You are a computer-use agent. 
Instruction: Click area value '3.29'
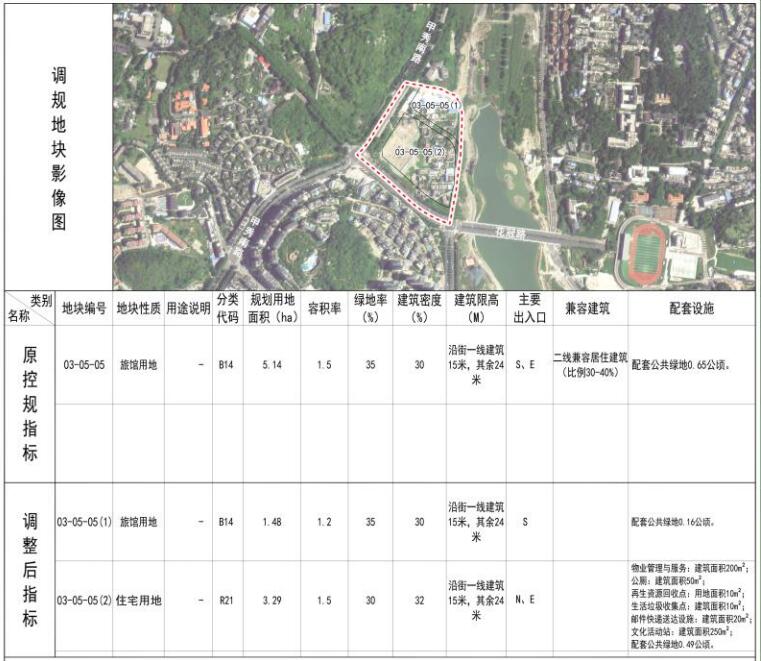click(272, 600)
